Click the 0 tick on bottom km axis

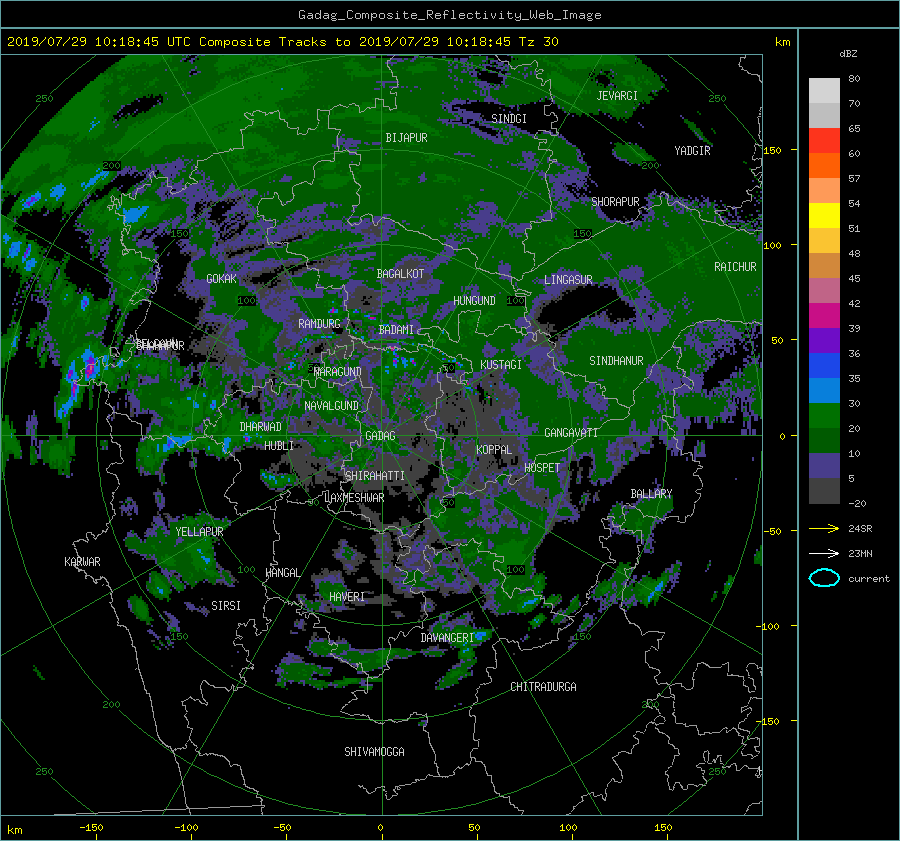(x=380, y=828)
